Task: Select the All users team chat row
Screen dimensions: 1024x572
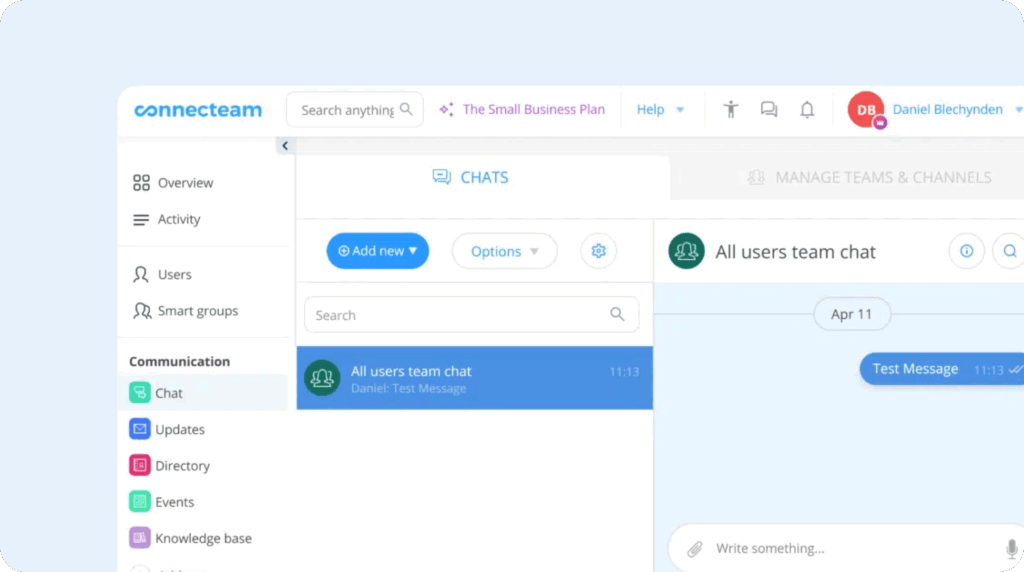Action: (475, 378)
